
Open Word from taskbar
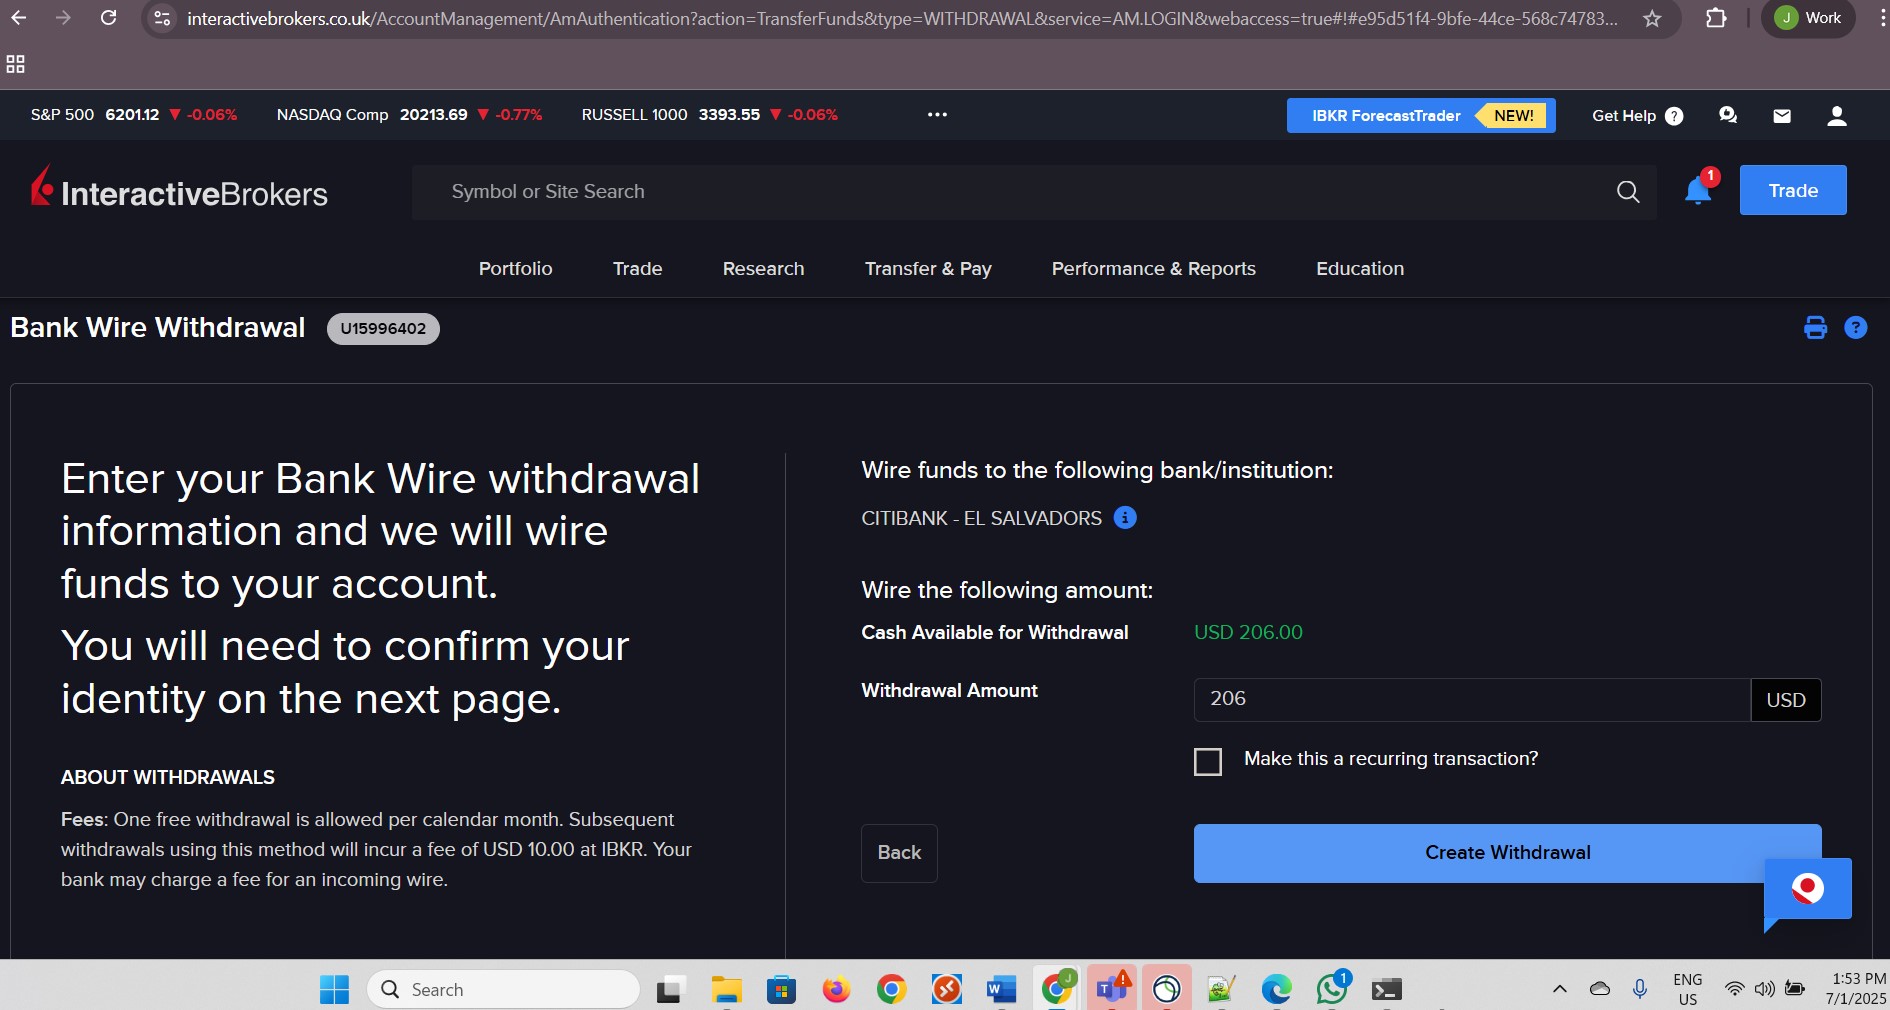coord(1001,989)
